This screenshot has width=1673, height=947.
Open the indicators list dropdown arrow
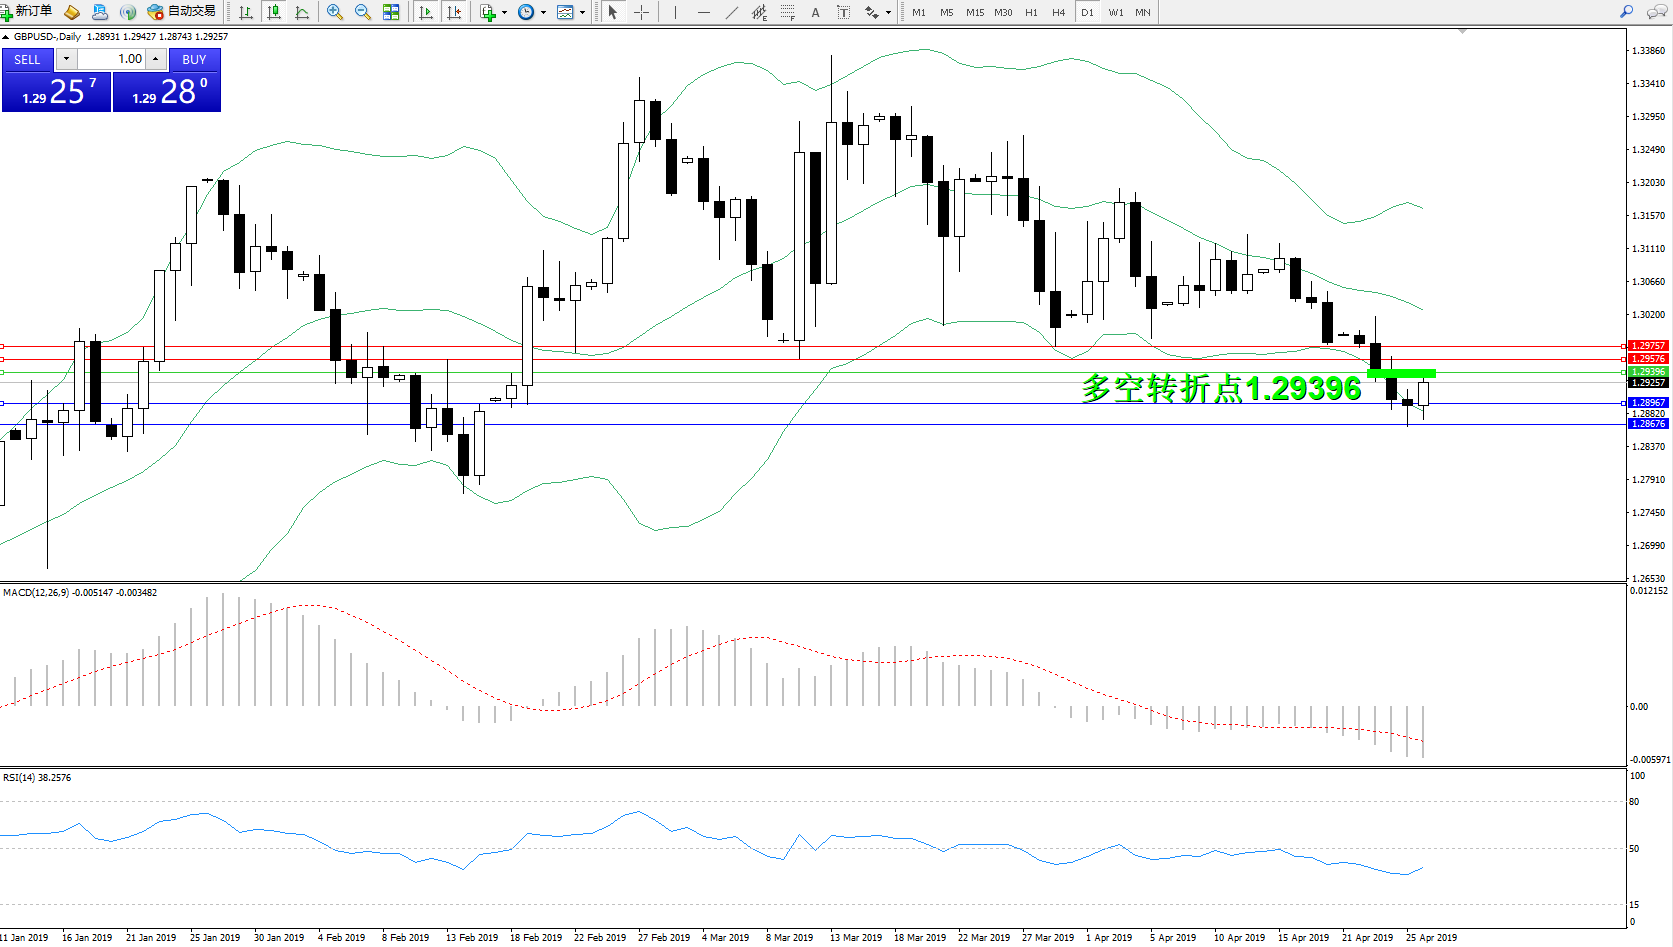coord(504,13)
